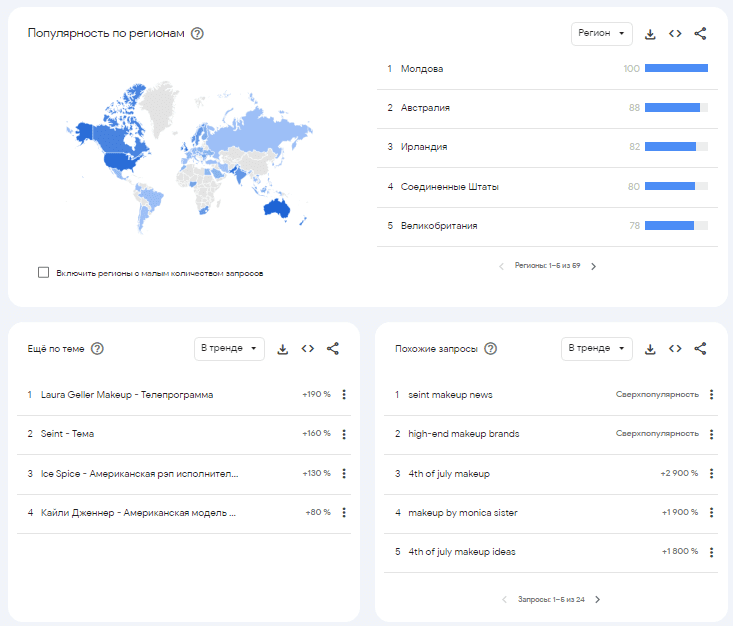Go to previous page of queries
The image size is (733, 626).
[504, 599]
